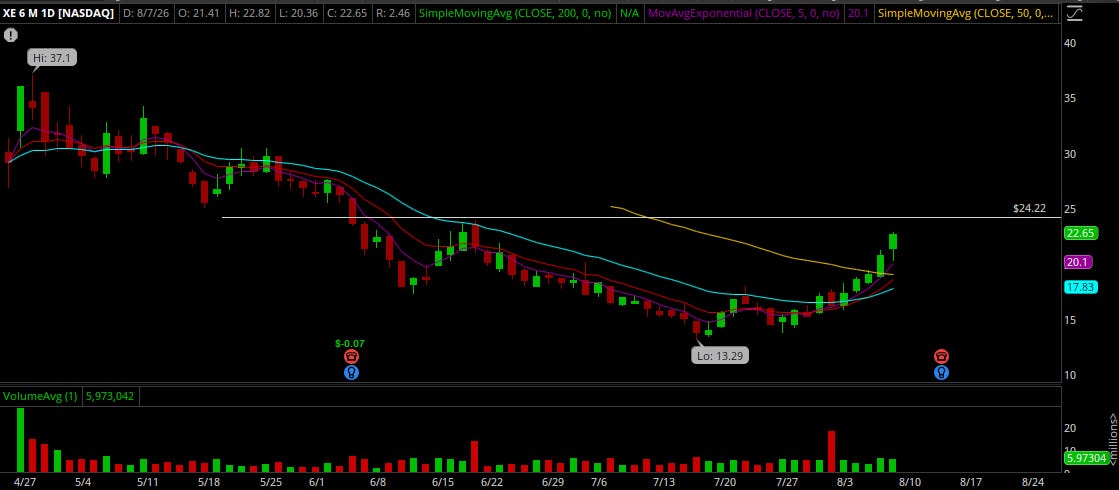This screenshot has width=1119, height=490.
Task: Select the Hi: 37.1 price bubble
Action: 51,58
